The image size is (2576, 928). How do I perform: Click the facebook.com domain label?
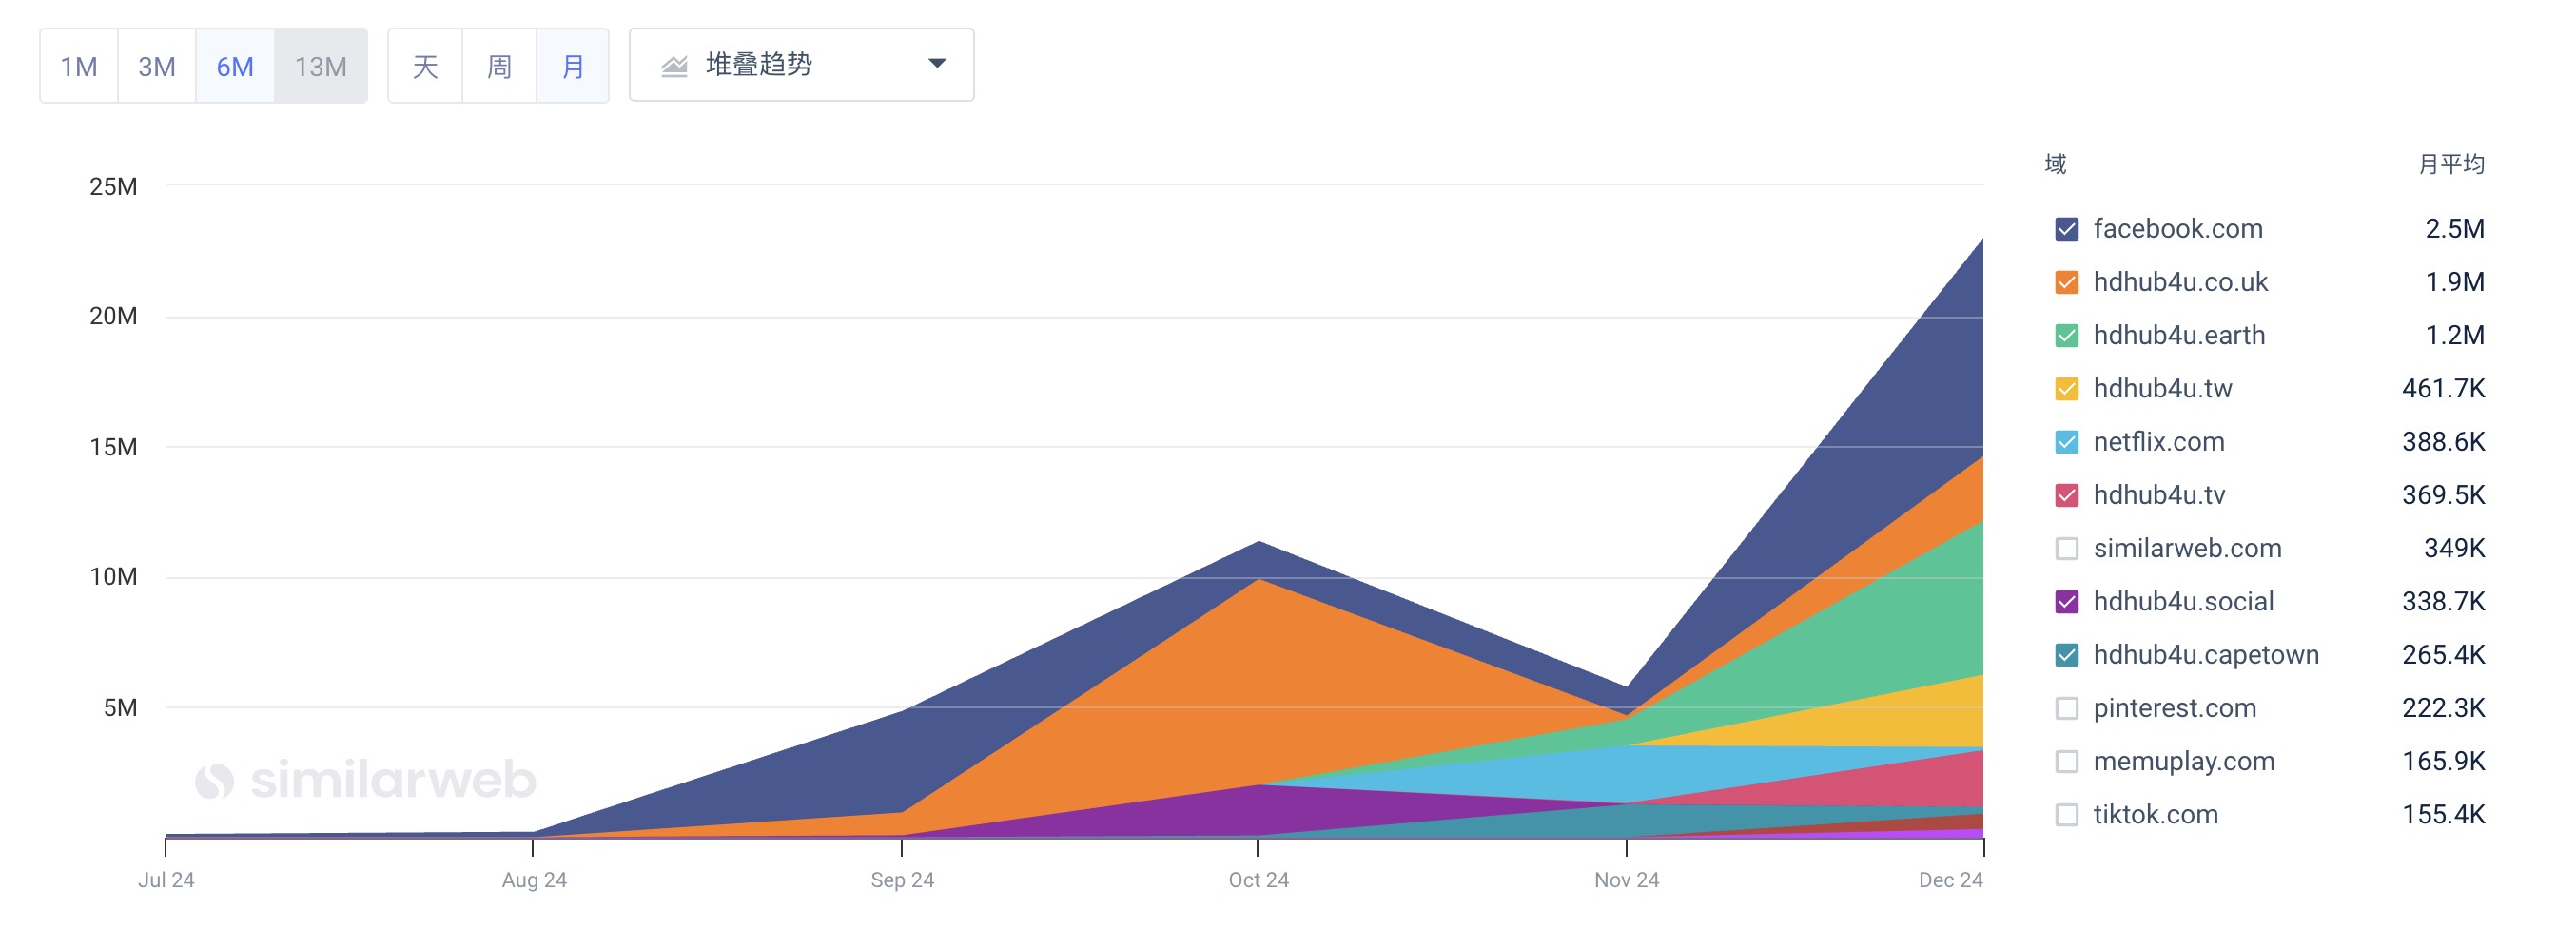(2178, 229)
